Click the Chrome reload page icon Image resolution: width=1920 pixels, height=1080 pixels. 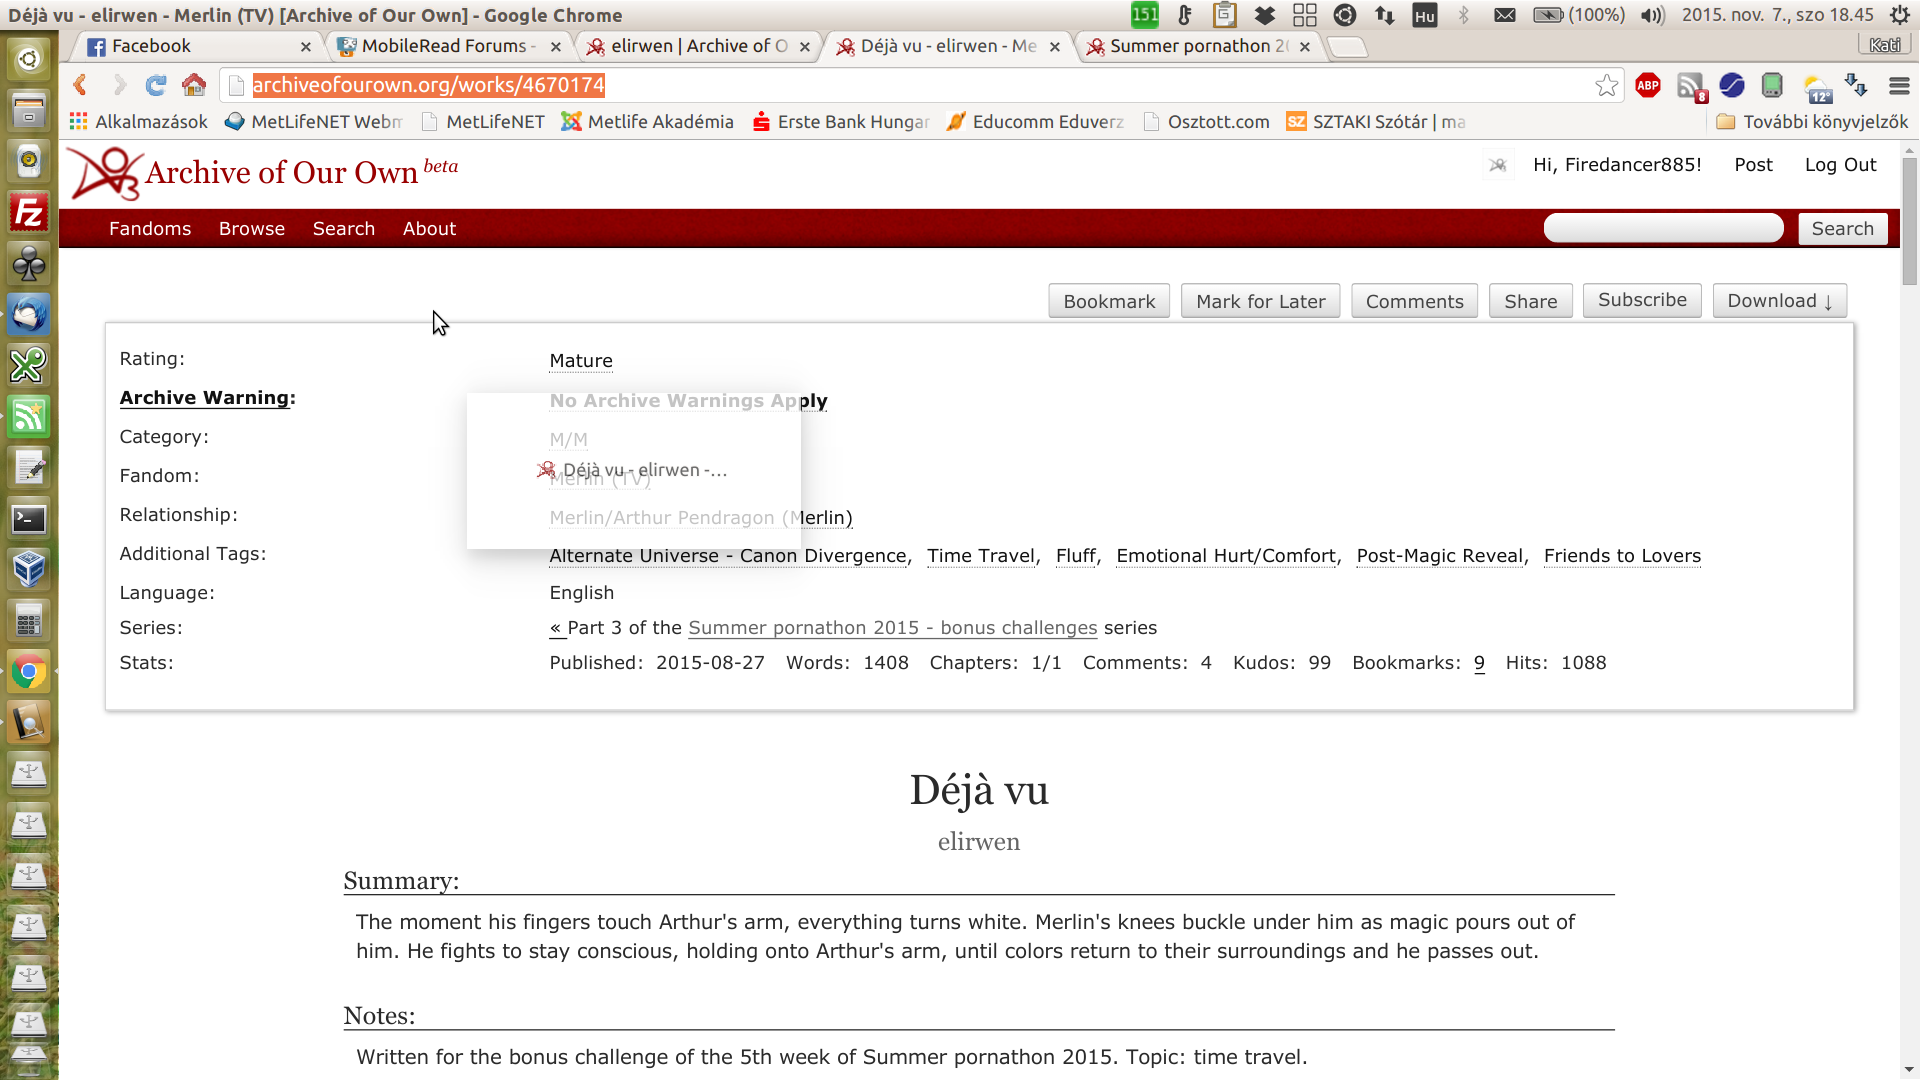[x=155, y=86]
